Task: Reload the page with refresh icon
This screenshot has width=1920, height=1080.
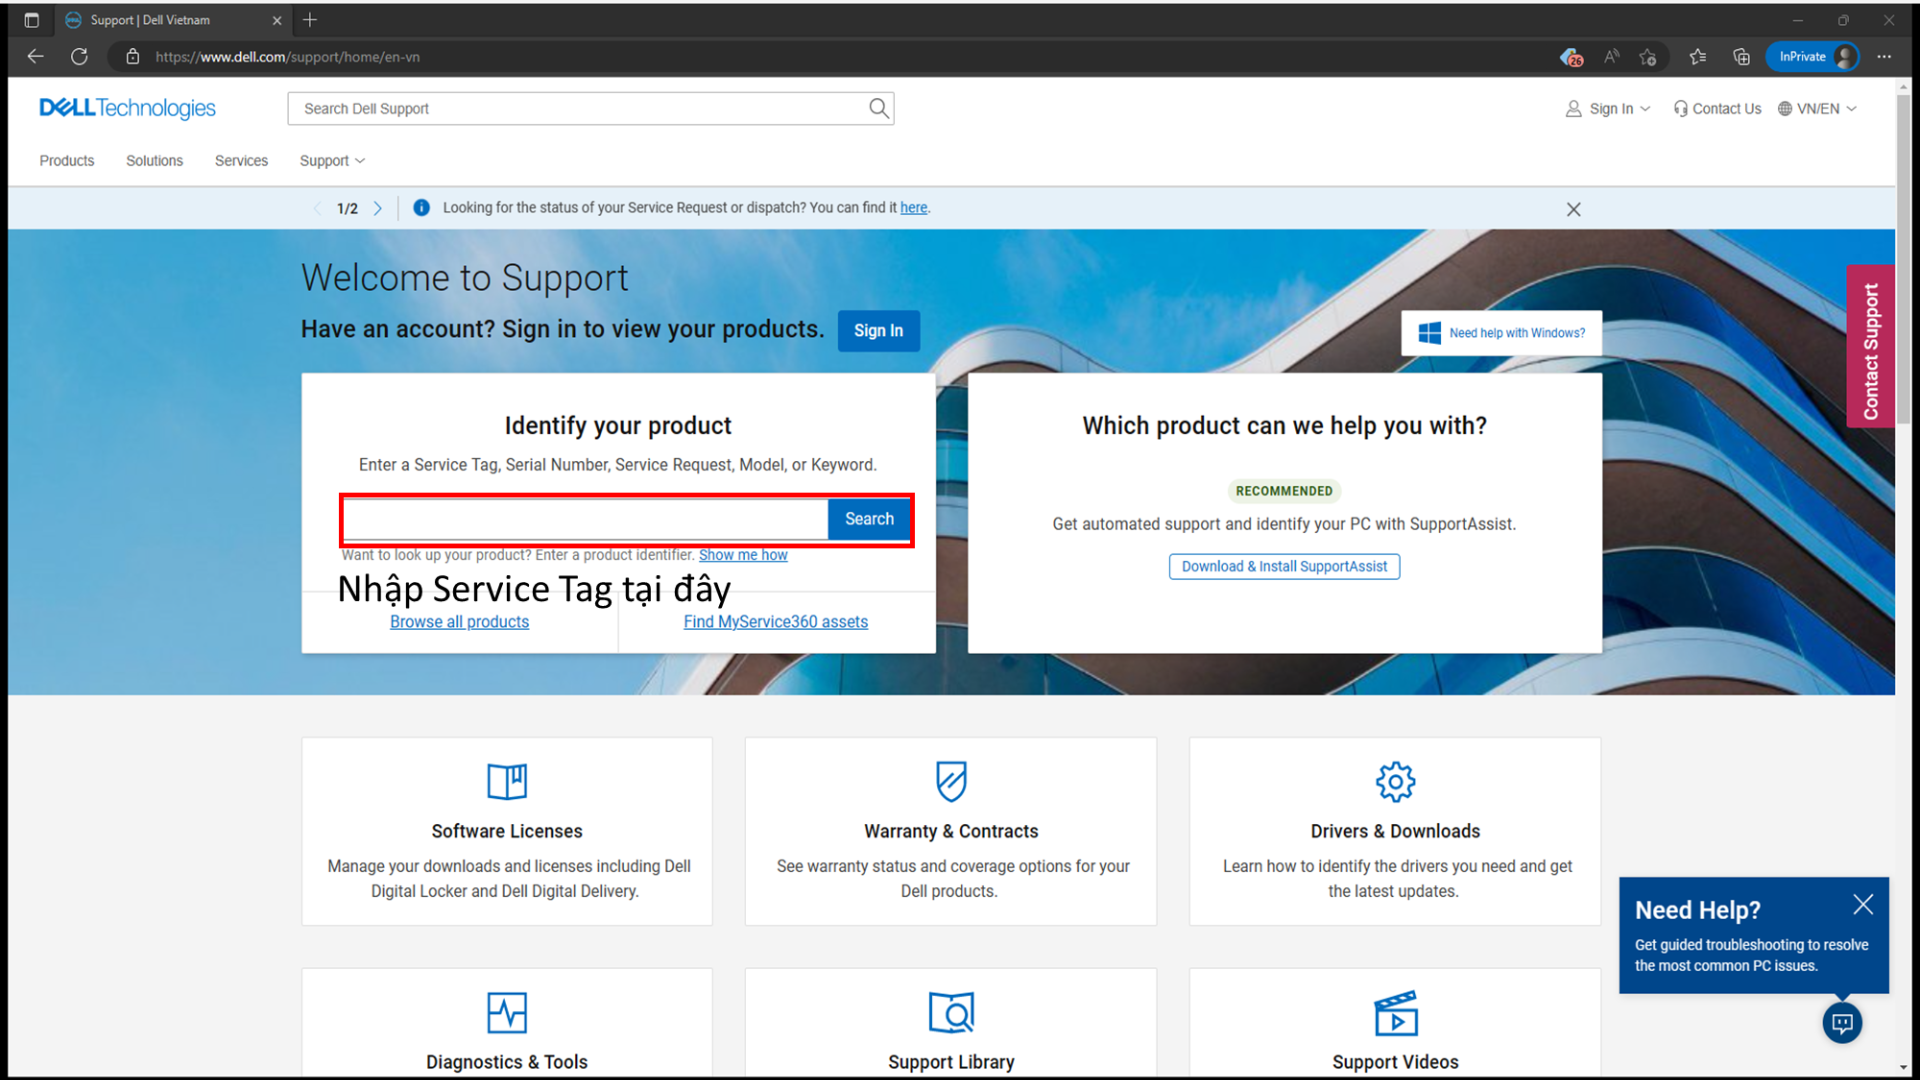Action: [79, 57]
